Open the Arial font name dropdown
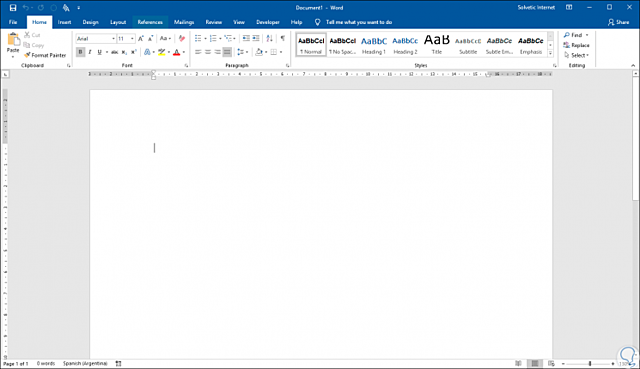This screenshot has width=640, height=369. (113, 39)
